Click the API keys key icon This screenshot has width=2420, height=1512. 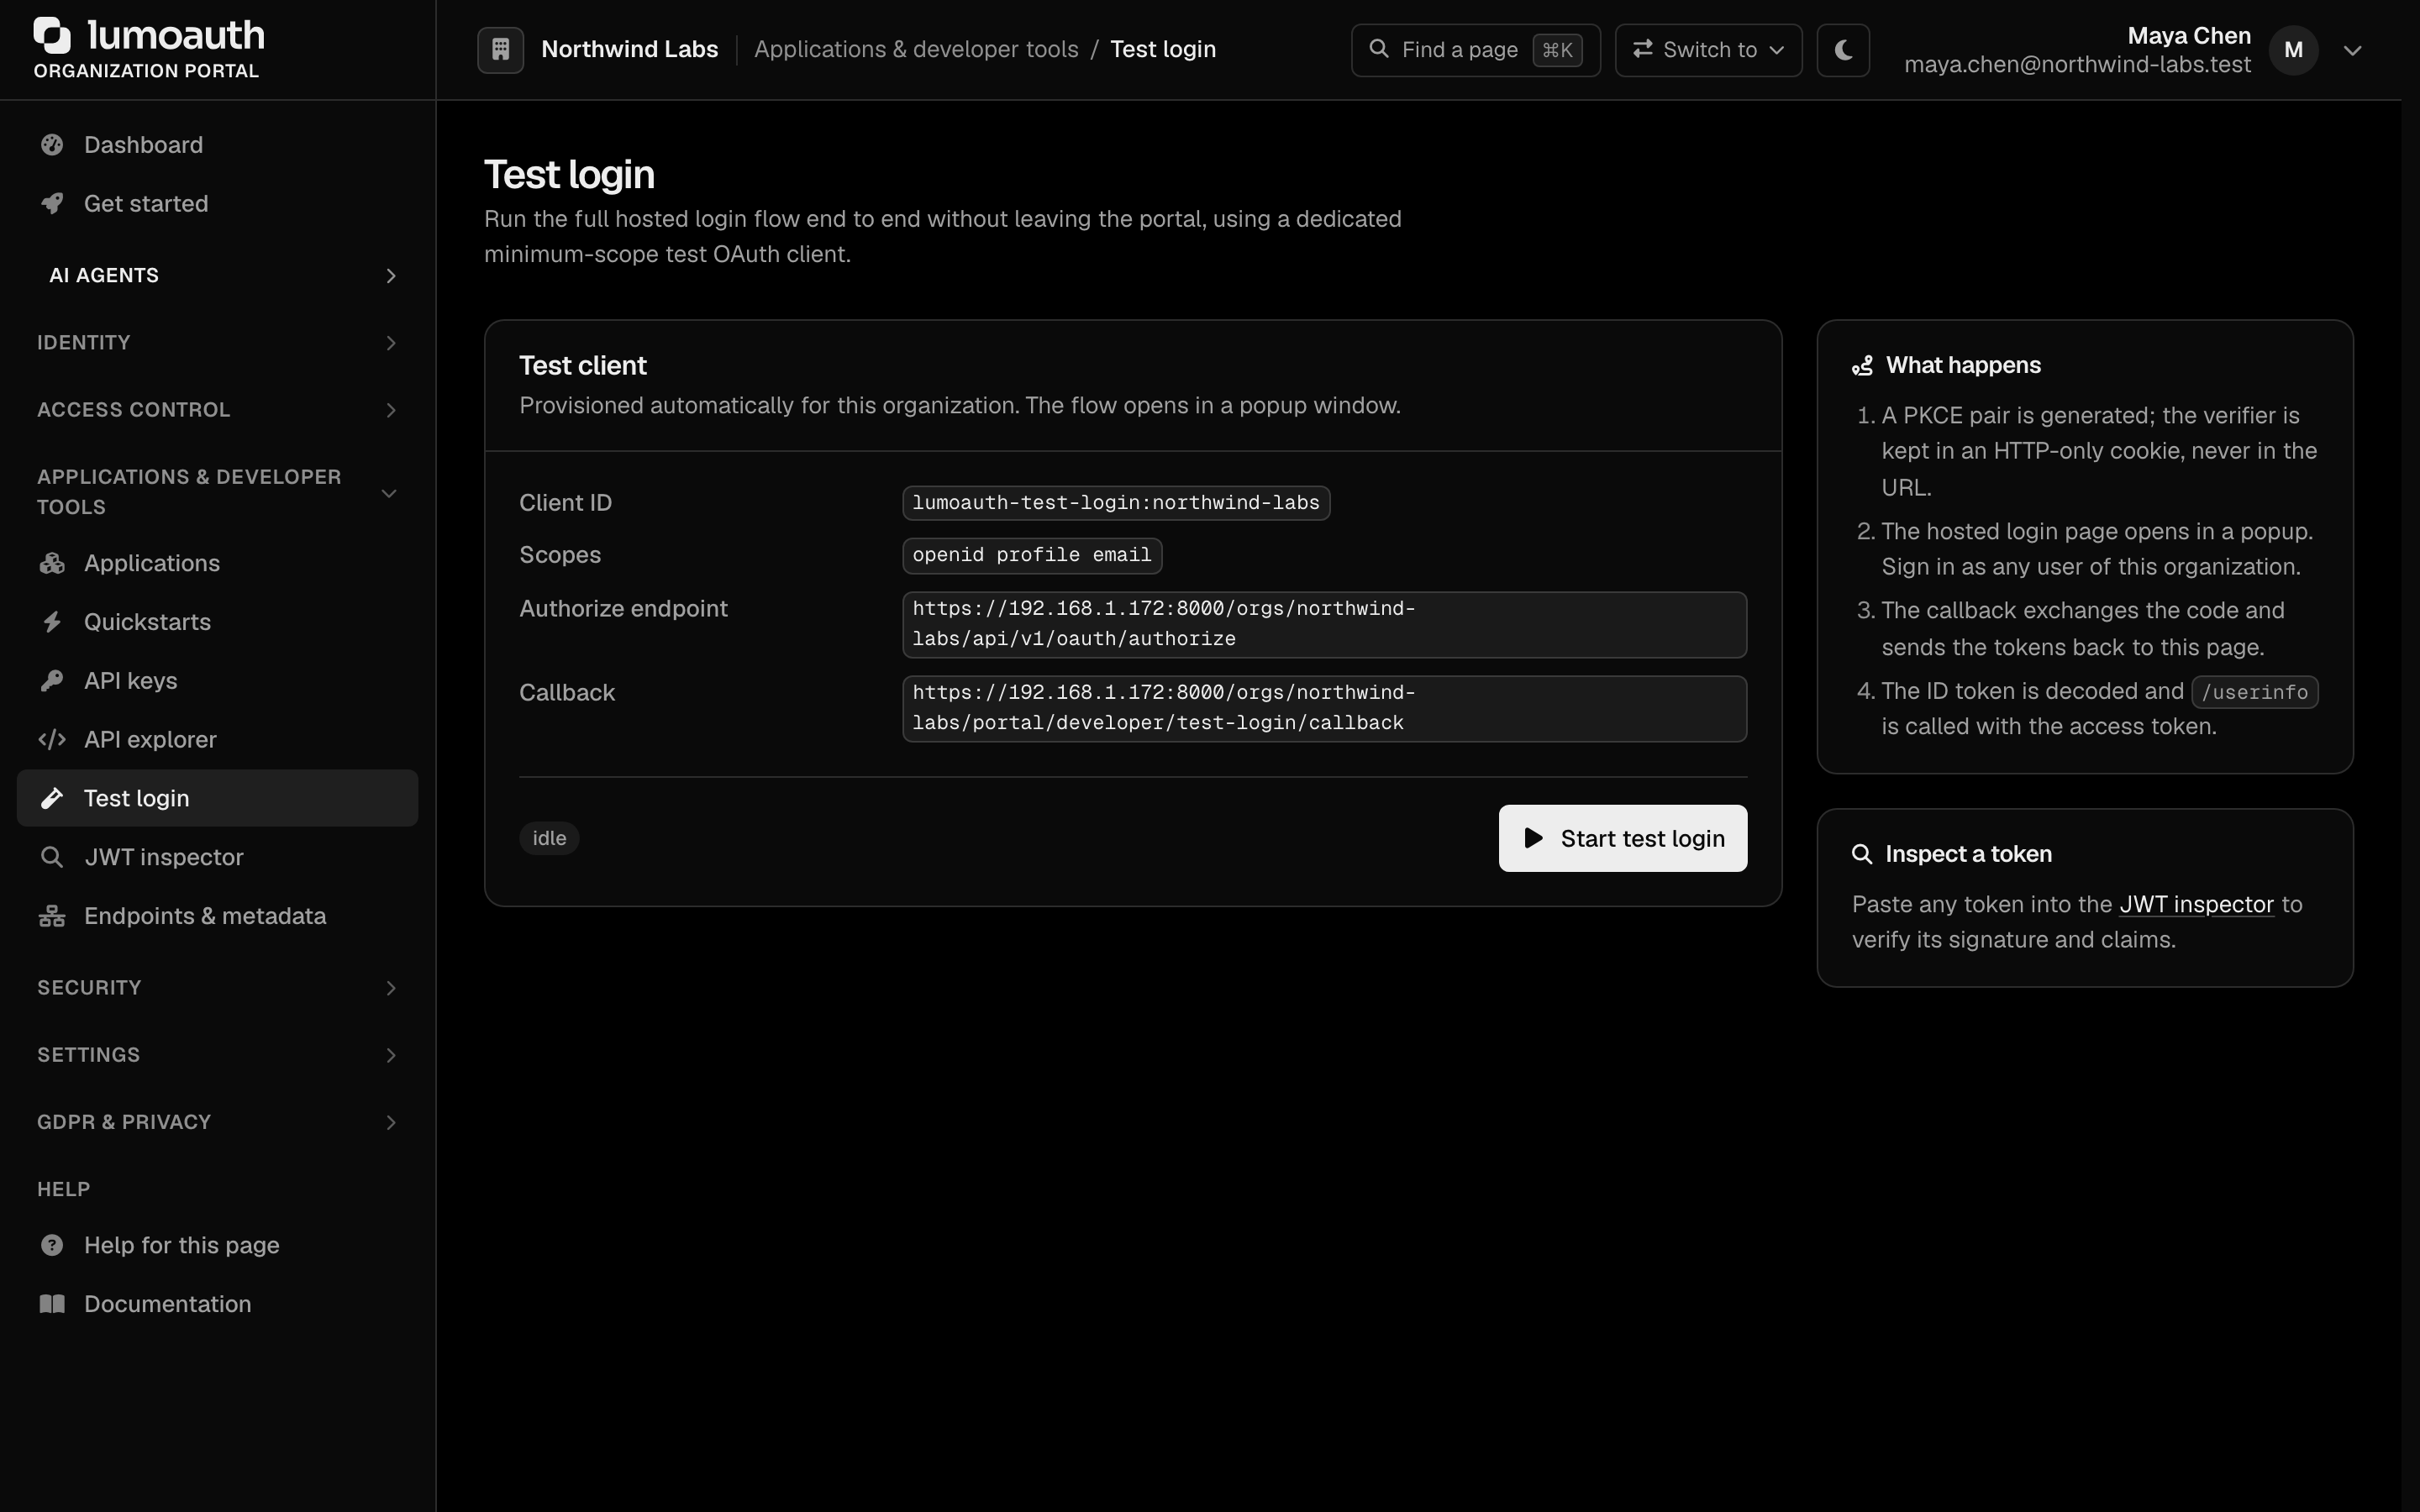[52, 681]
